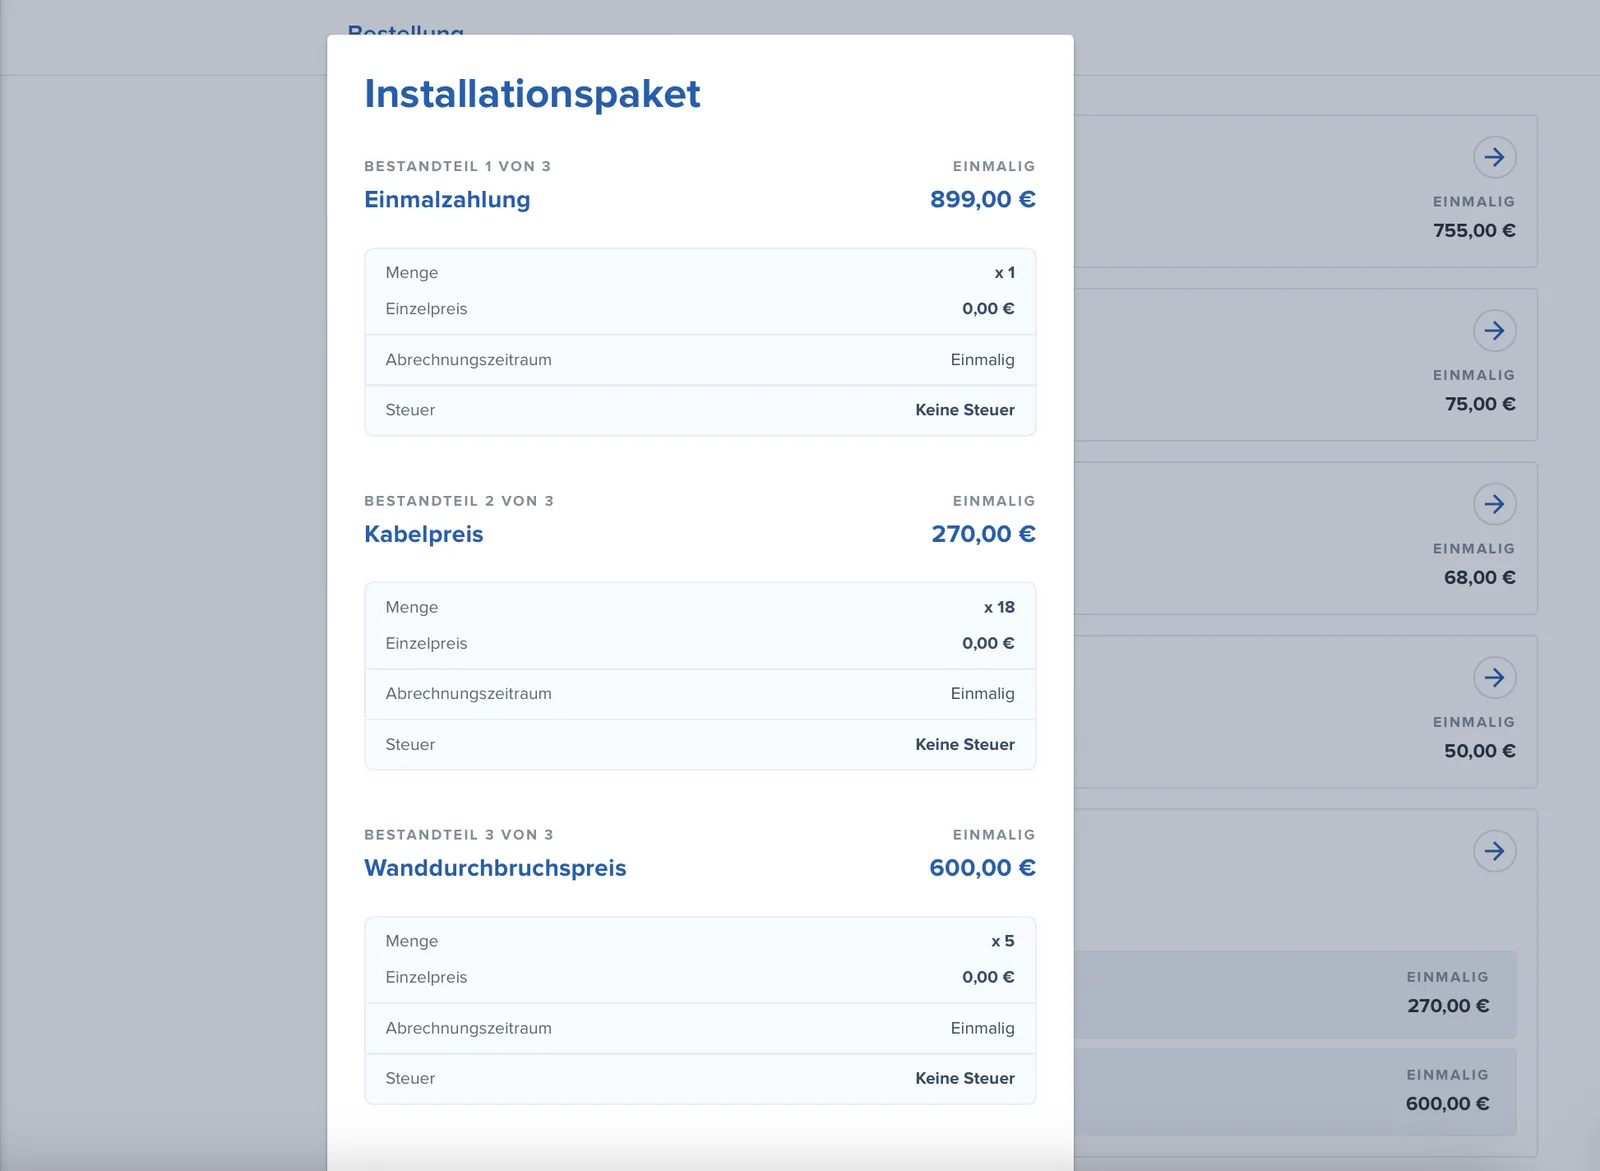Select the 270,00 € sub-item amount in background

coord(1448,1007)
